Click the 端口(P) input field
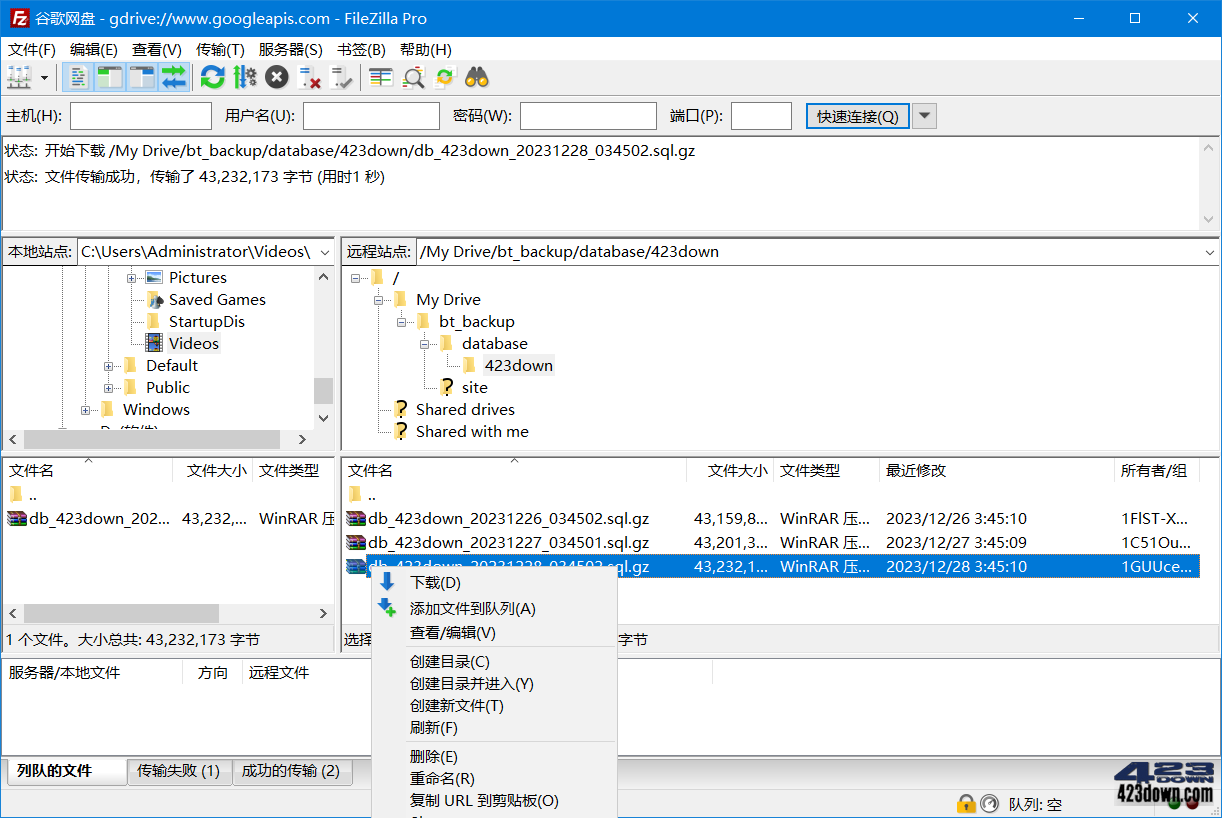This screenshot has height=818, width=1222. click(761, 116)
